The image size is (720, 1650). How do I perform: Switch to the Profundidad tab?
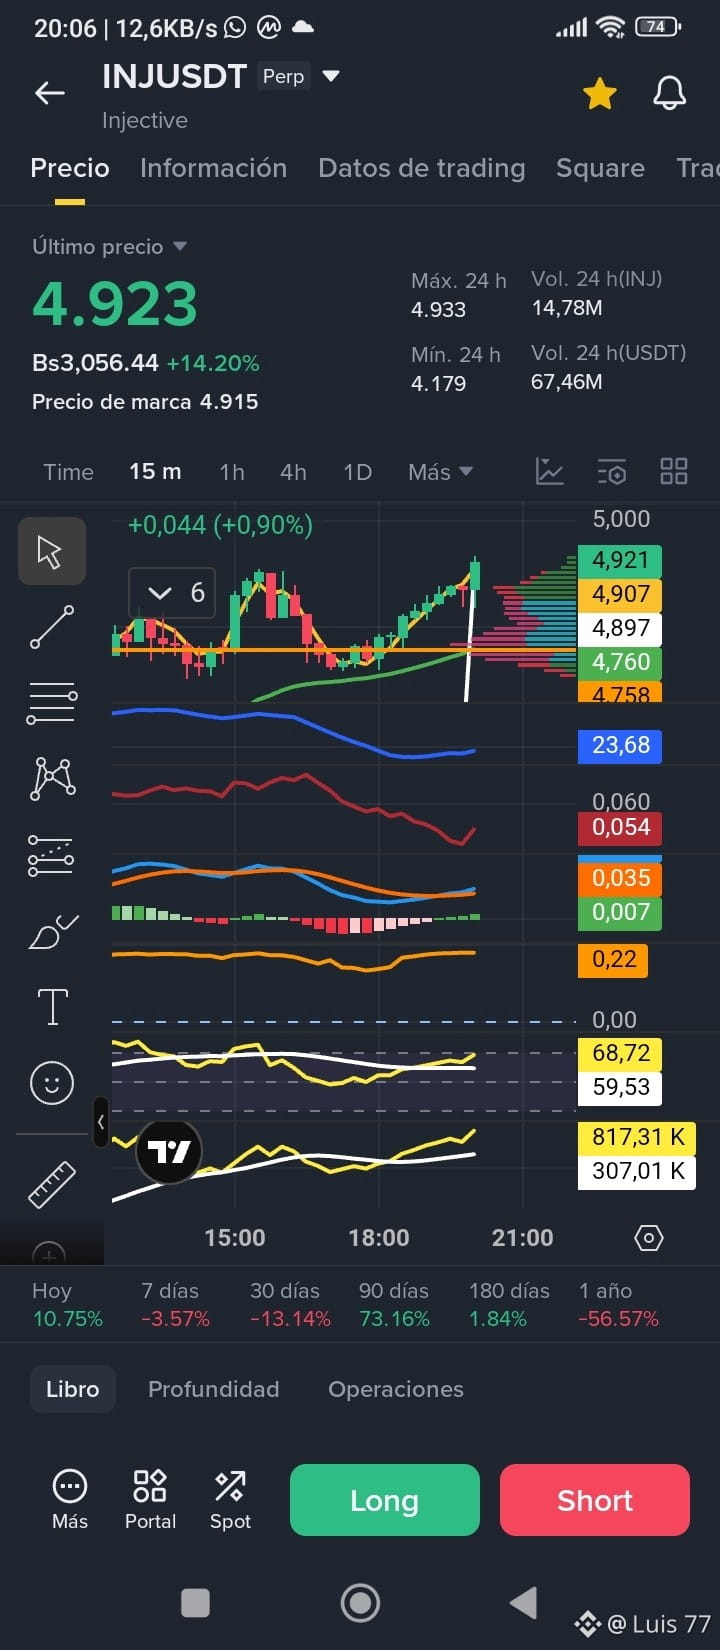213,1389
